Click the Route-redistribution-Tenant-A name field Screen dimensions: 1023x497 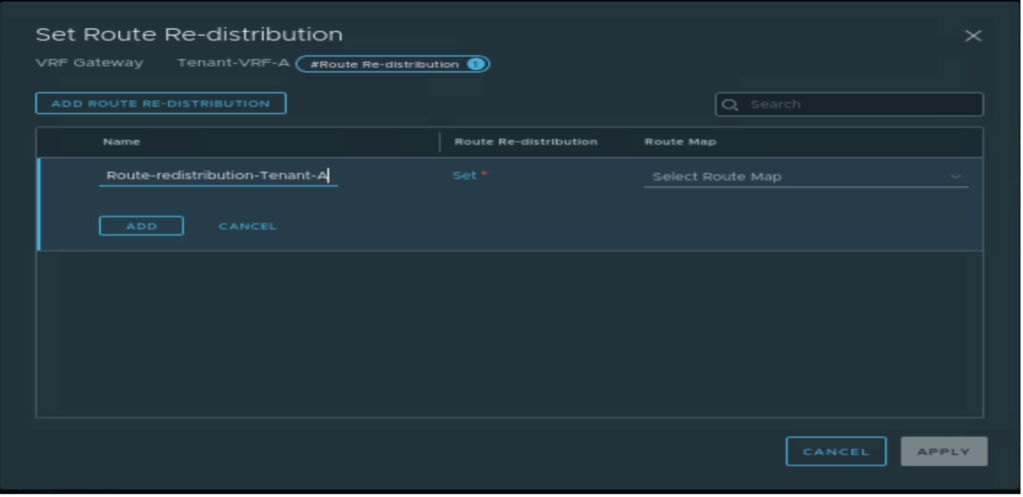218,176
